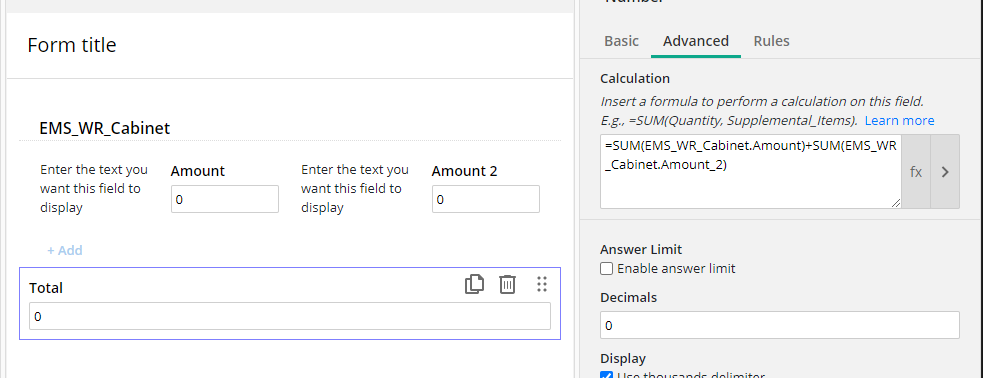Duplicate the Total field with copy icon

(475, 284)
